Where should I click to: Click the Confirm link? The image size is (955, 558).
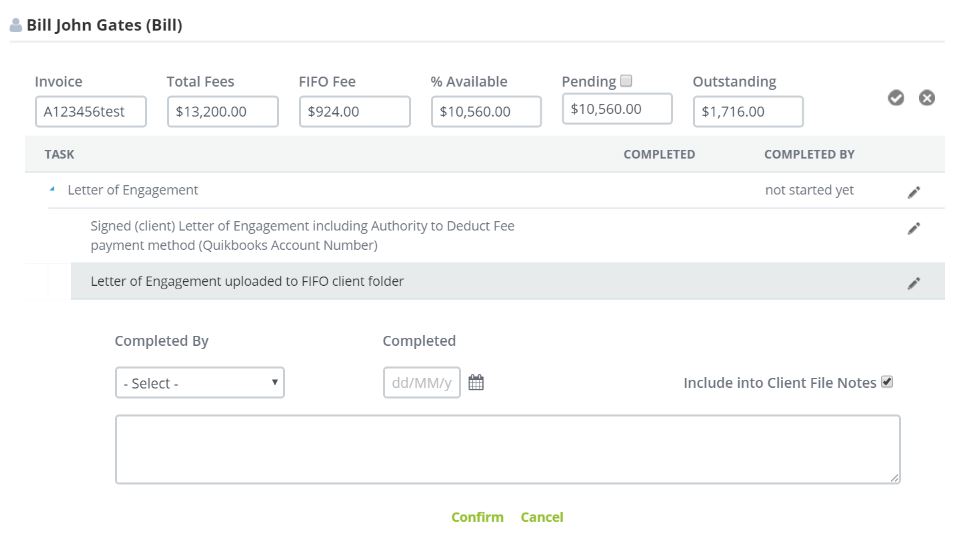[477, 517]
